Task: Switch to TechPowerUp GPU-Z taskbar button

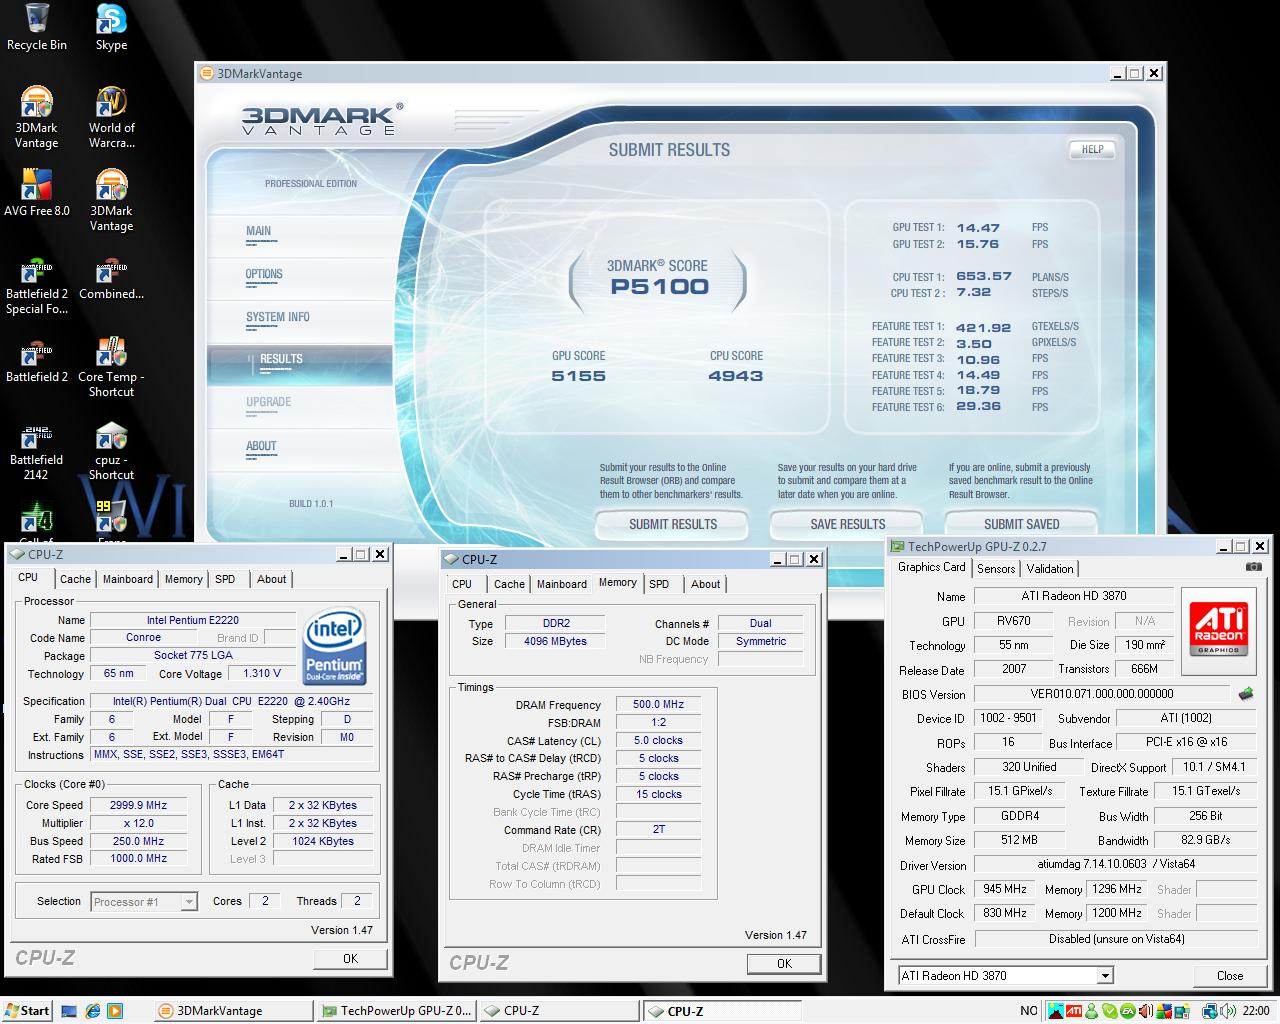Action: click(x=397, y=1011)
